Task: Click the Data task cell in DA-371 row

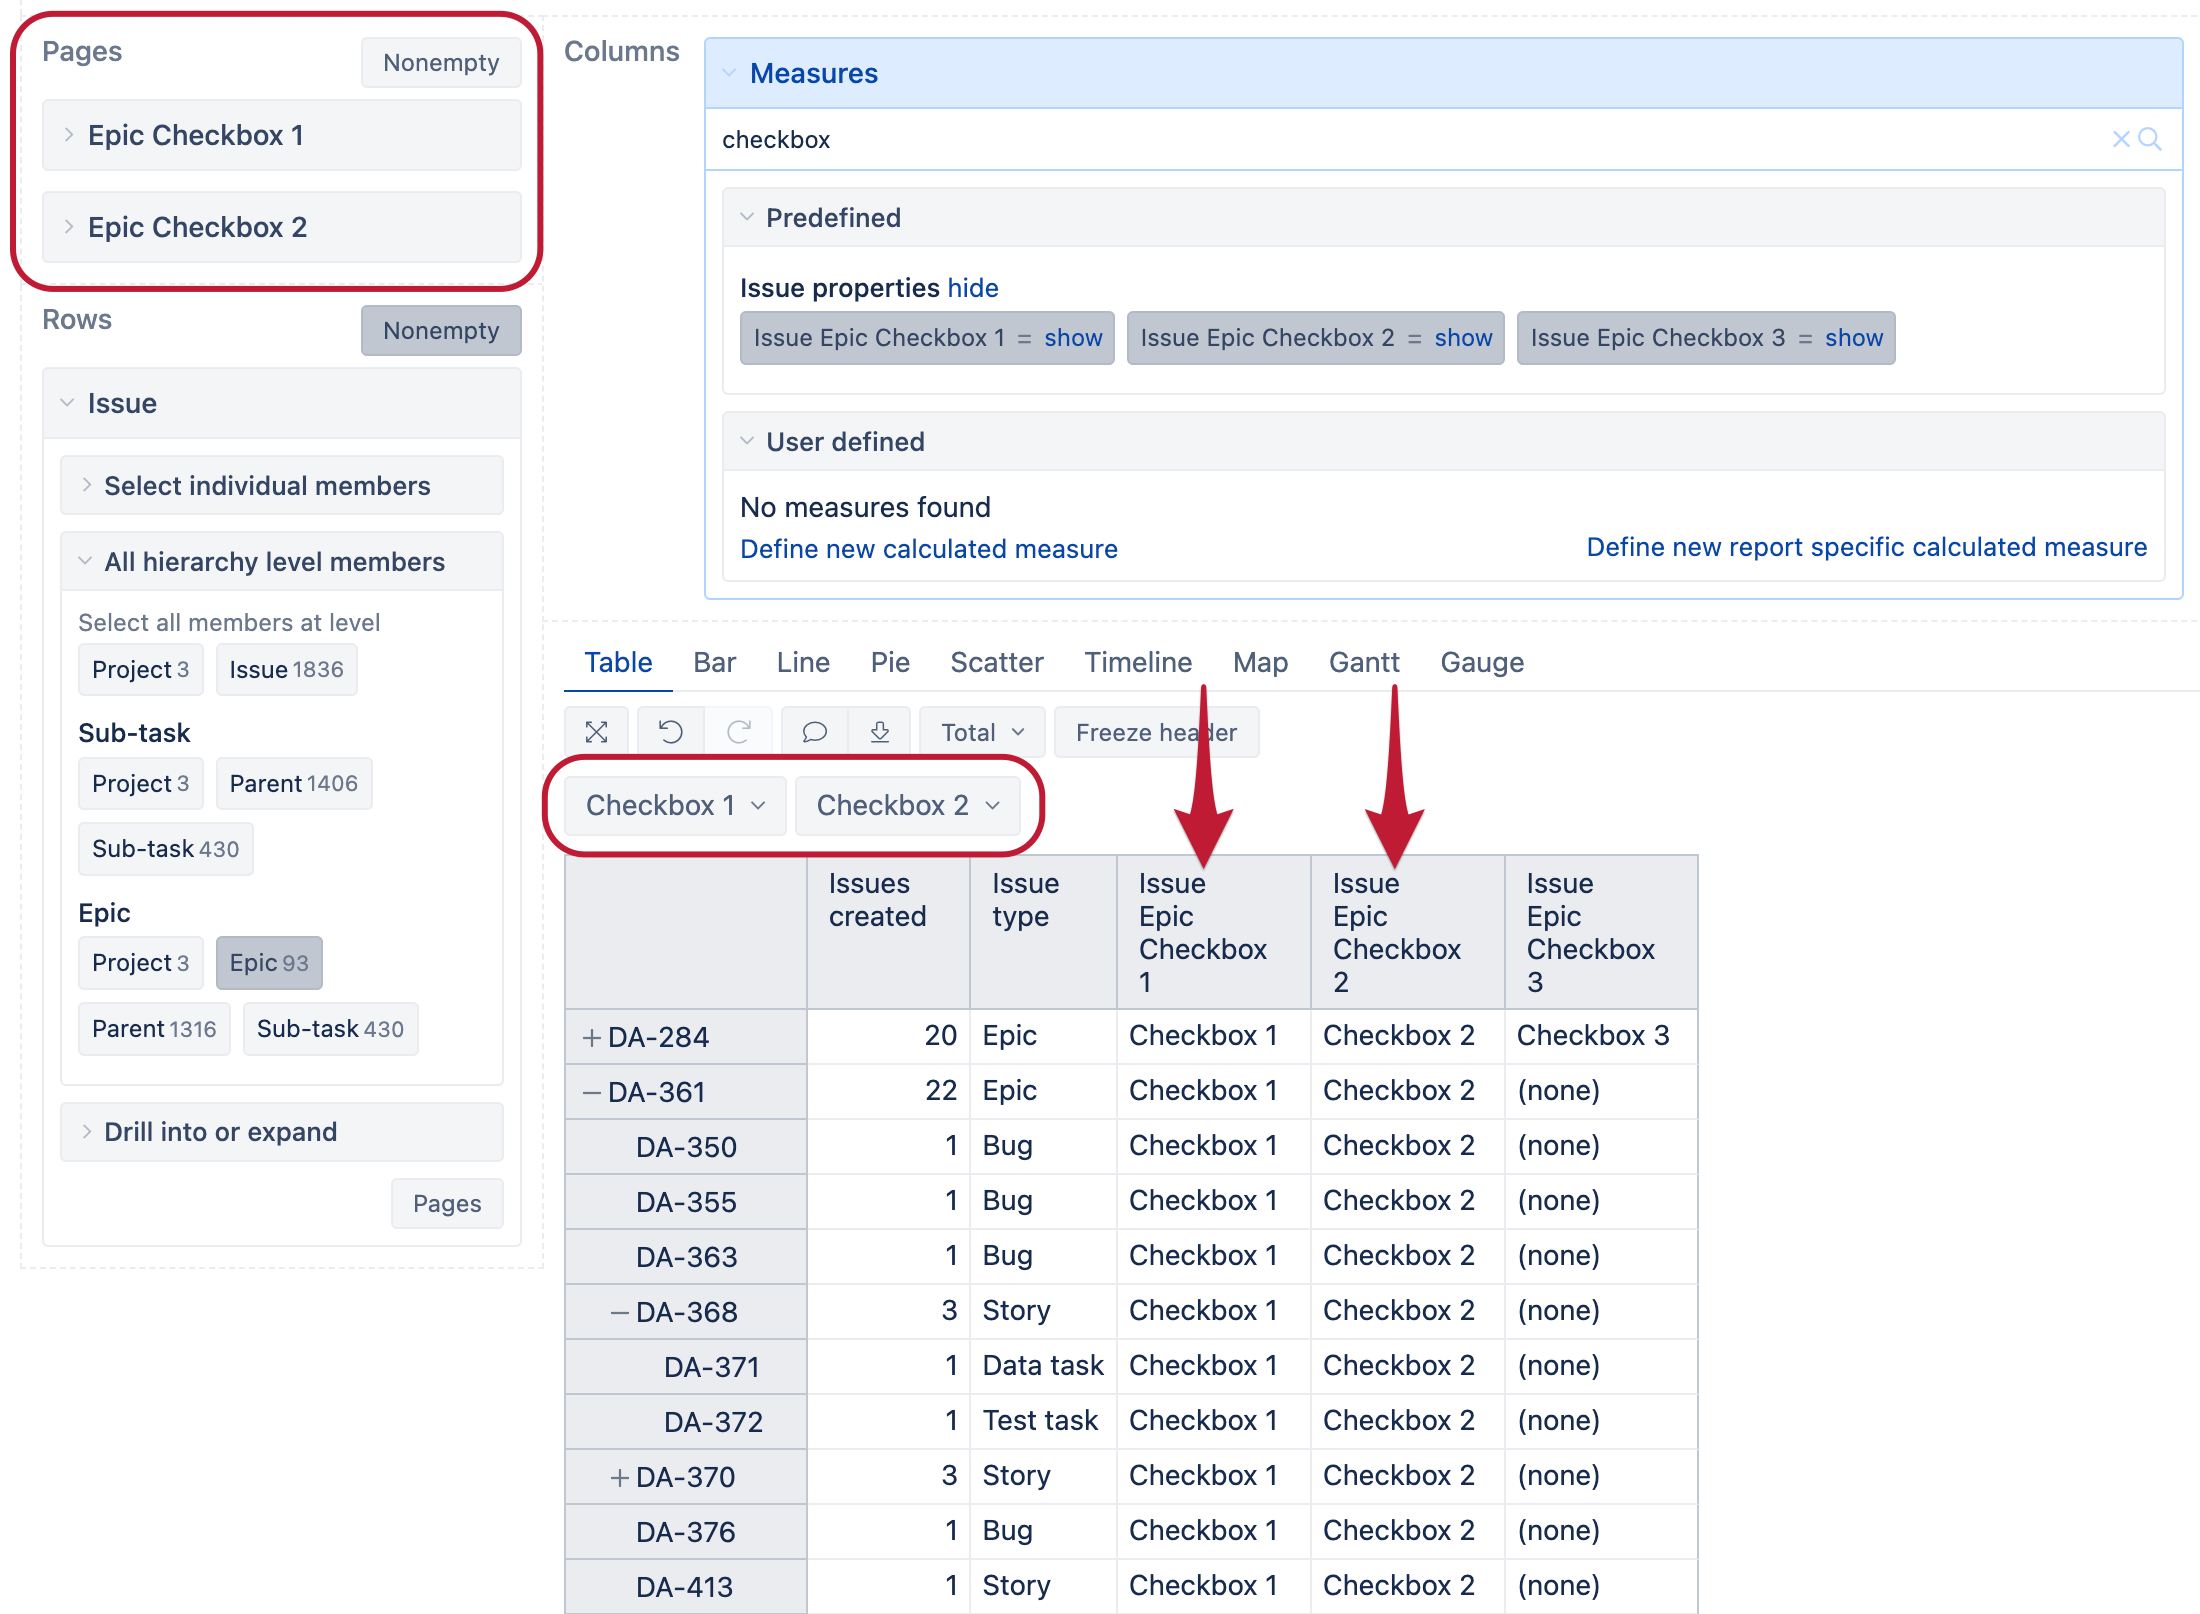Action: point(1043,1366)
